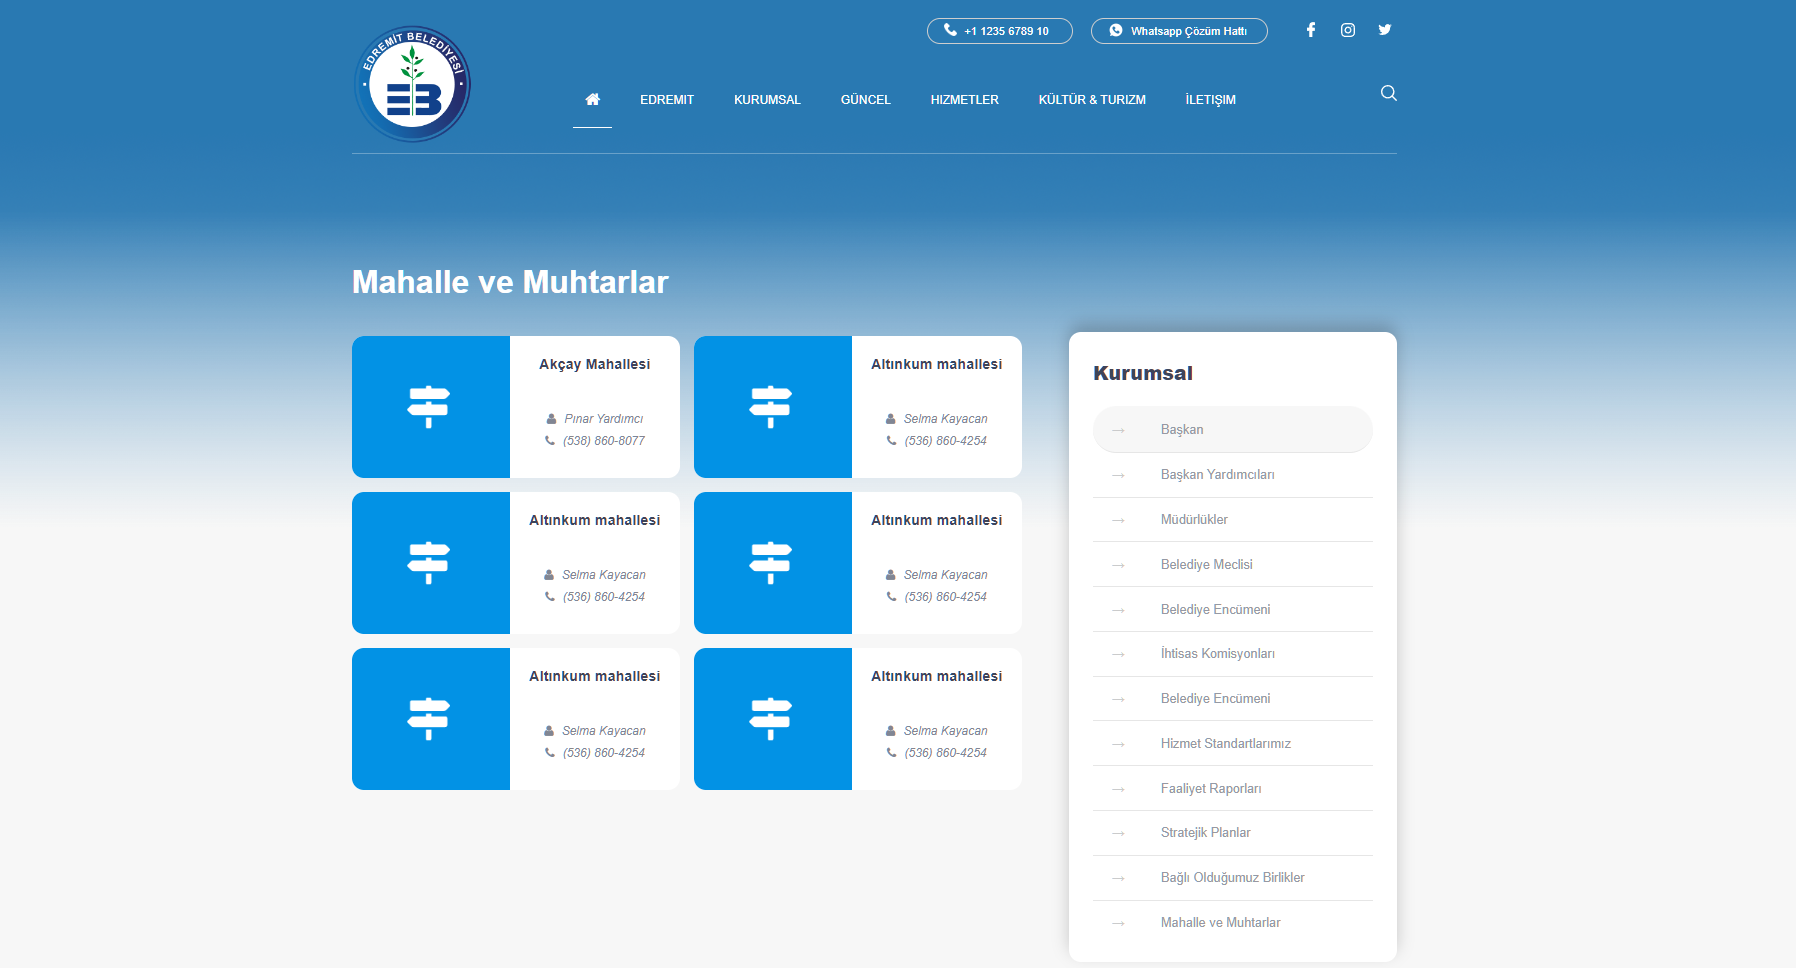Go to Stratejik Planlar in sidebar
This screenshot has width=1796, height=968.
pyautogui.click(x=1205, y=833)
